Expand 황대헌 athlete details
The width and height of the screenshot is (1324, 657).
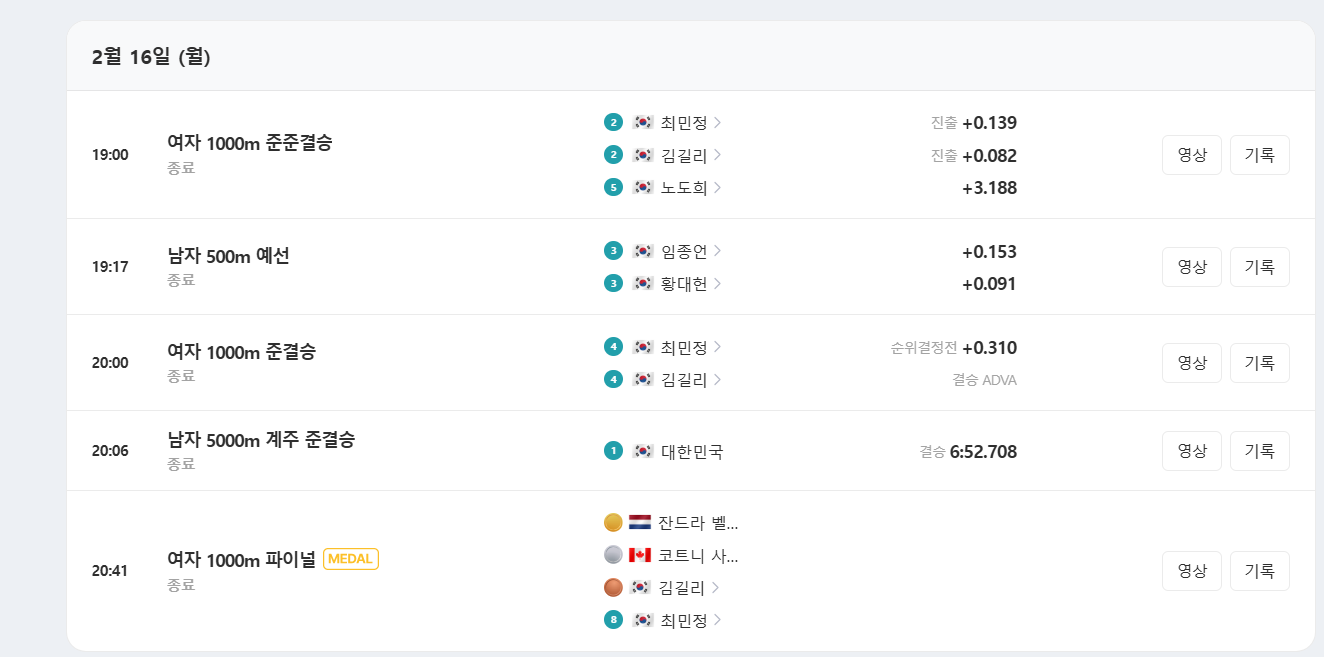point(685,283)
